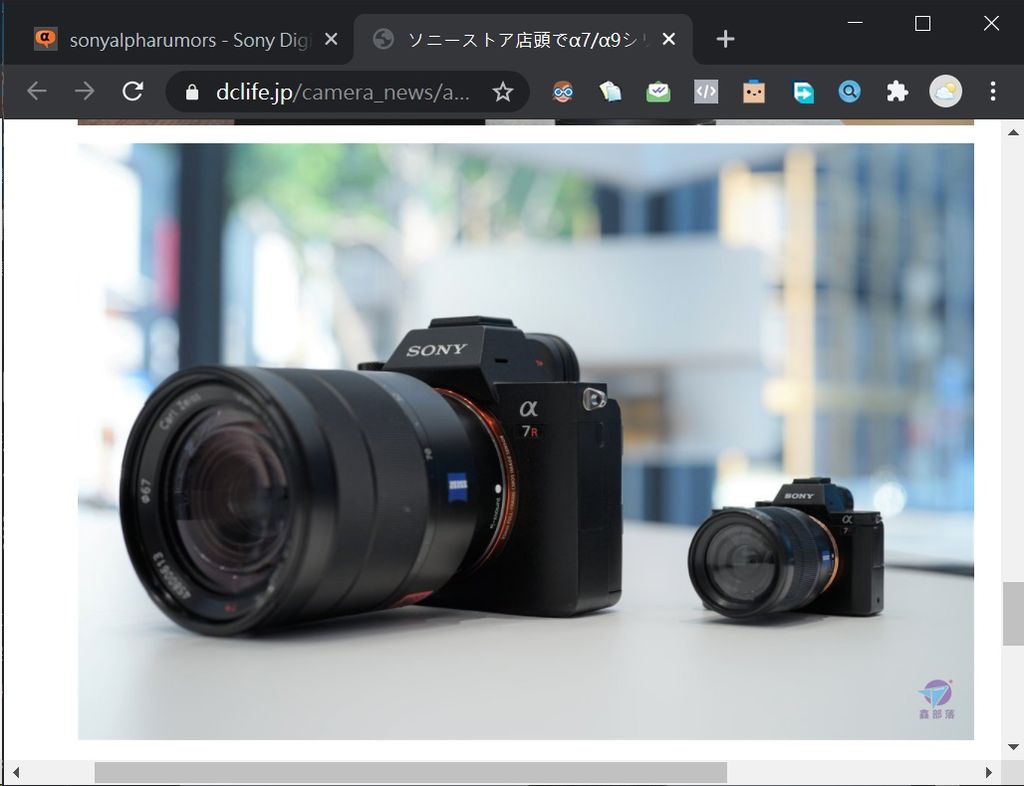Open the grey code brackets extension
Image resolution: width=1024 pixels, height=786 pixels.
706,91
